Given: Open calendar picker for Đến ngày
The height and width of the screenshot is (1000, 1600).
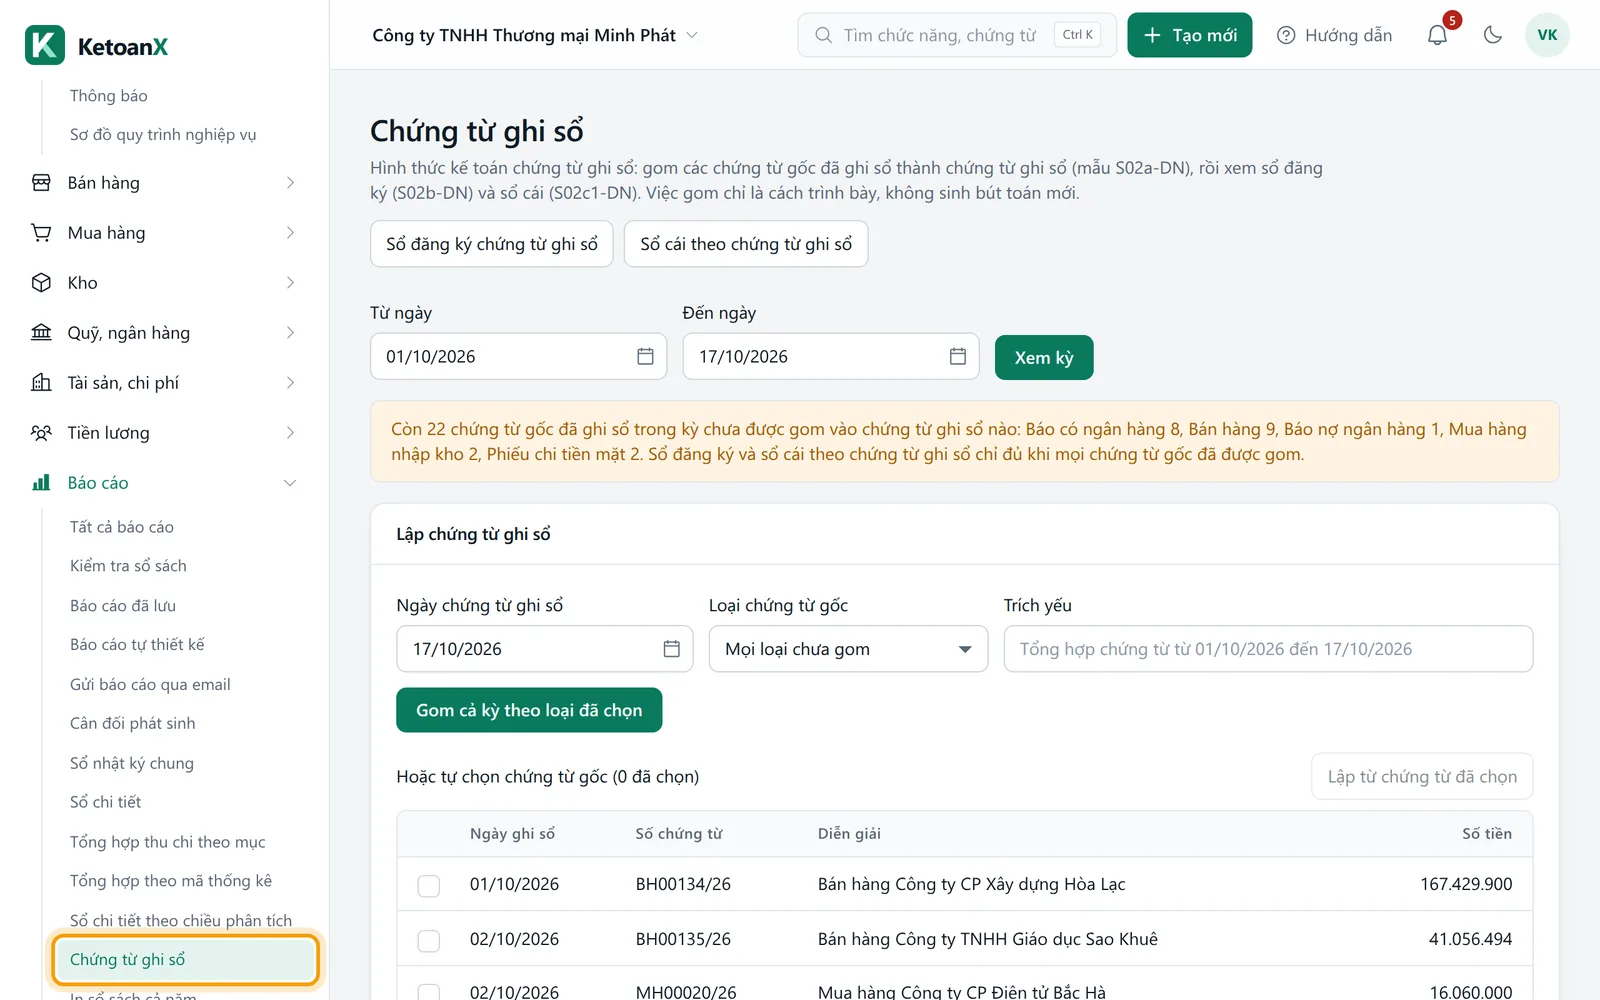Looking at the screenshot, I should (x=958, y=357).
